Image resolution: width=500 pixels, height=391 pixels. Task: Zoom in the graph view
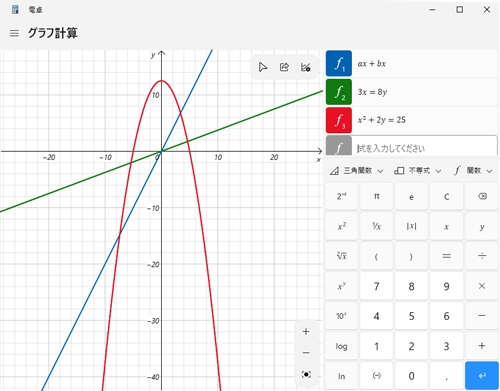(x=306, y=331)
